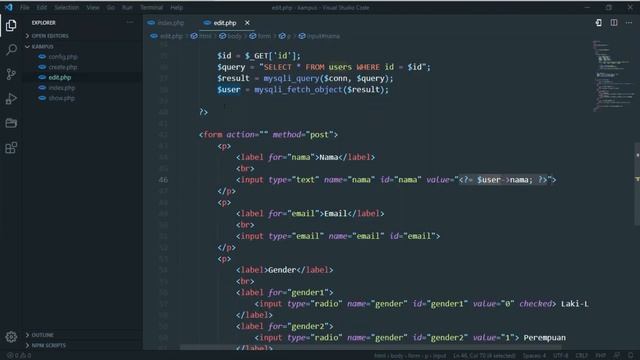Viewport: 640px width, 360px height.
Task: Open the Run and Debug view
Action: [x=11, y=99]
